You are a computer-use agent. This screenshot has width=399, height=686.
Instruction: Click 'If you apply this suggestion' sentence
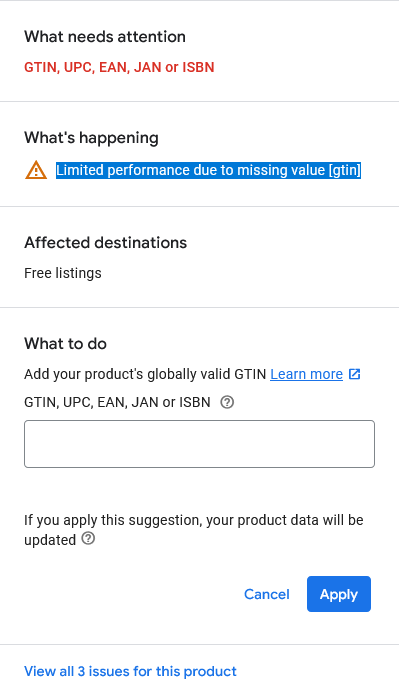click(x=194, y=520)
